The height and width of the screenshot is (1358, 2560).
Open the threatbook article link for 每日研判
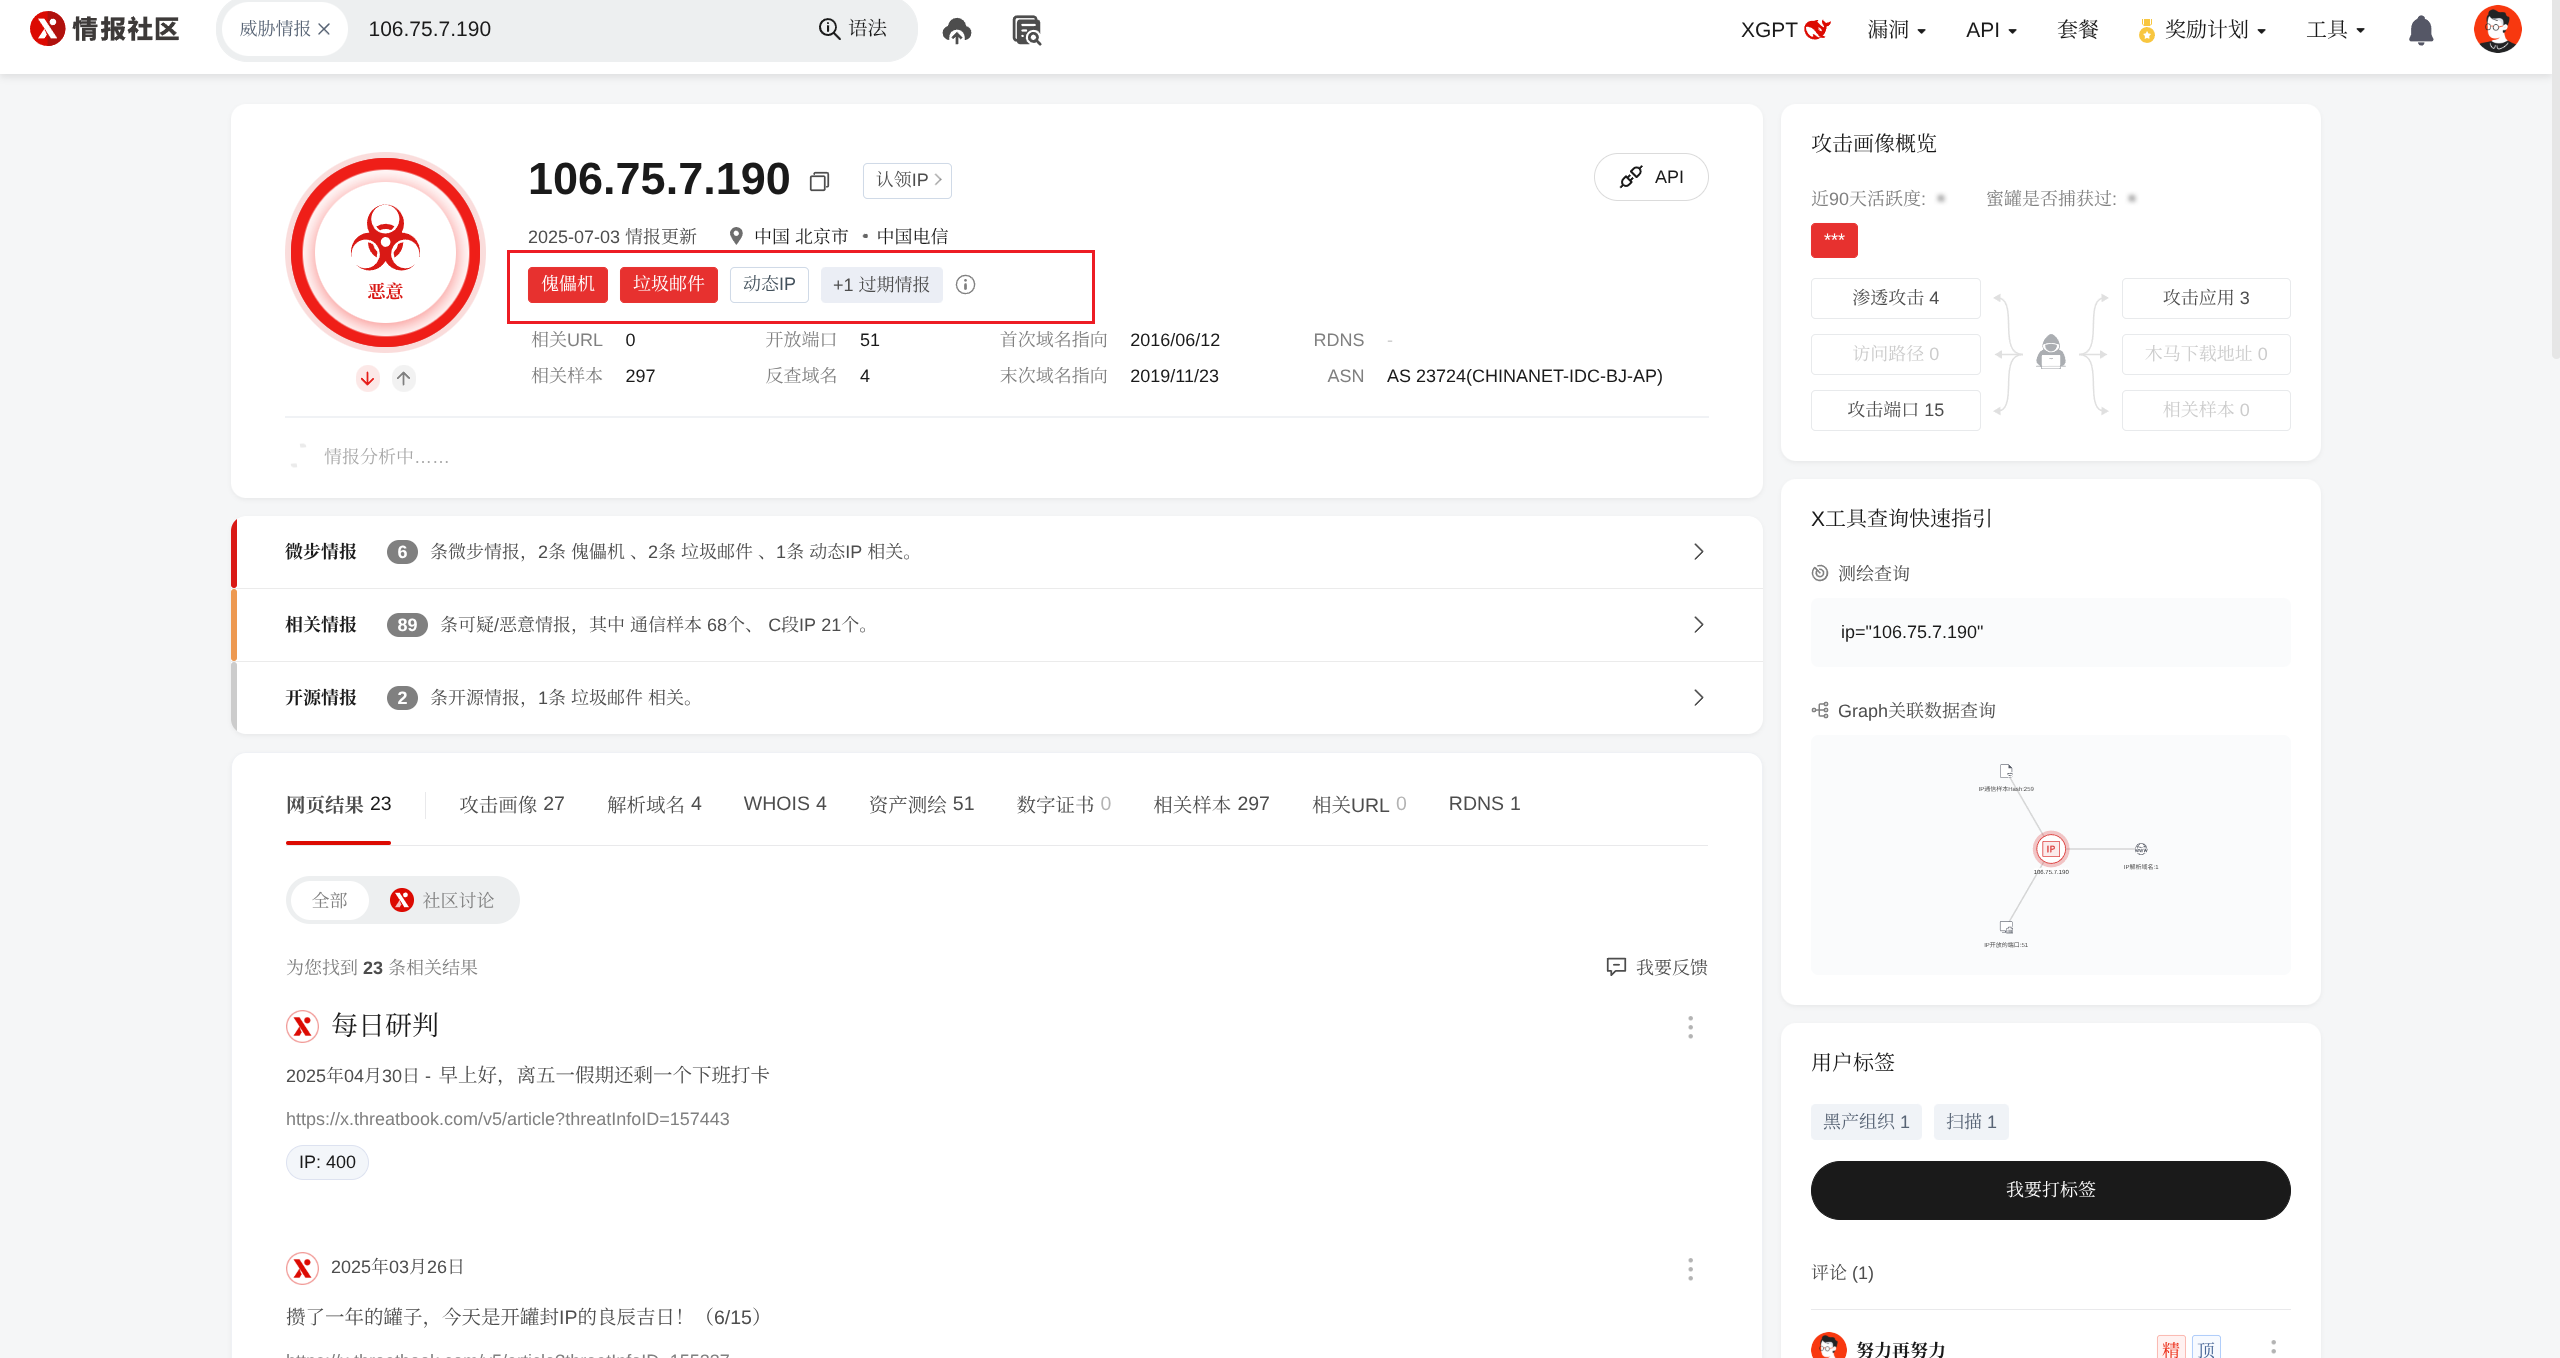point(507,1119)
